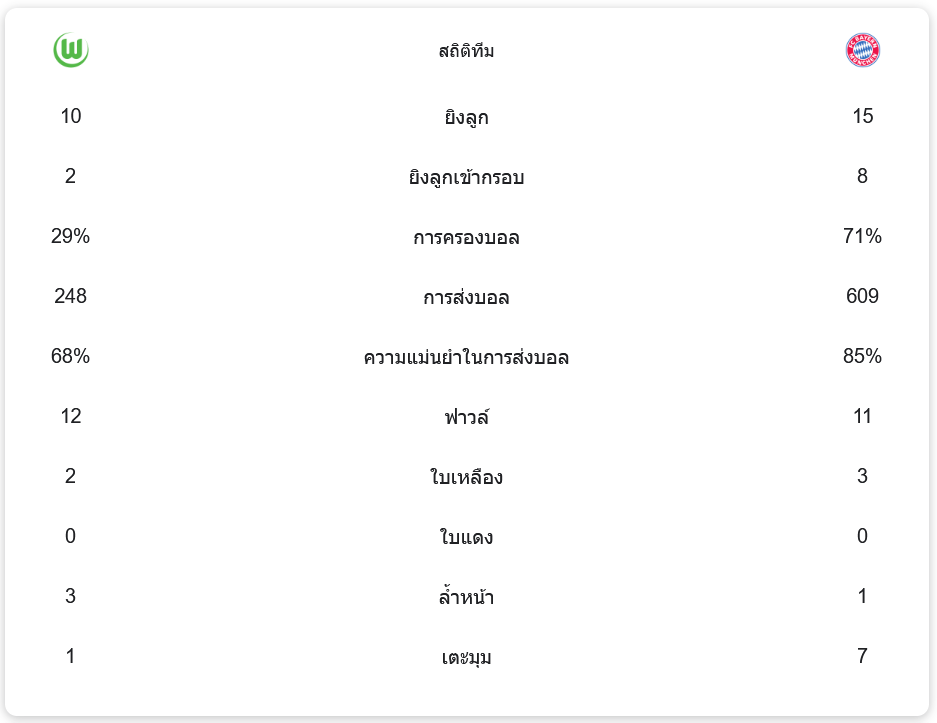Select Wolfsburg's 248 passes value

coord(71,297)
